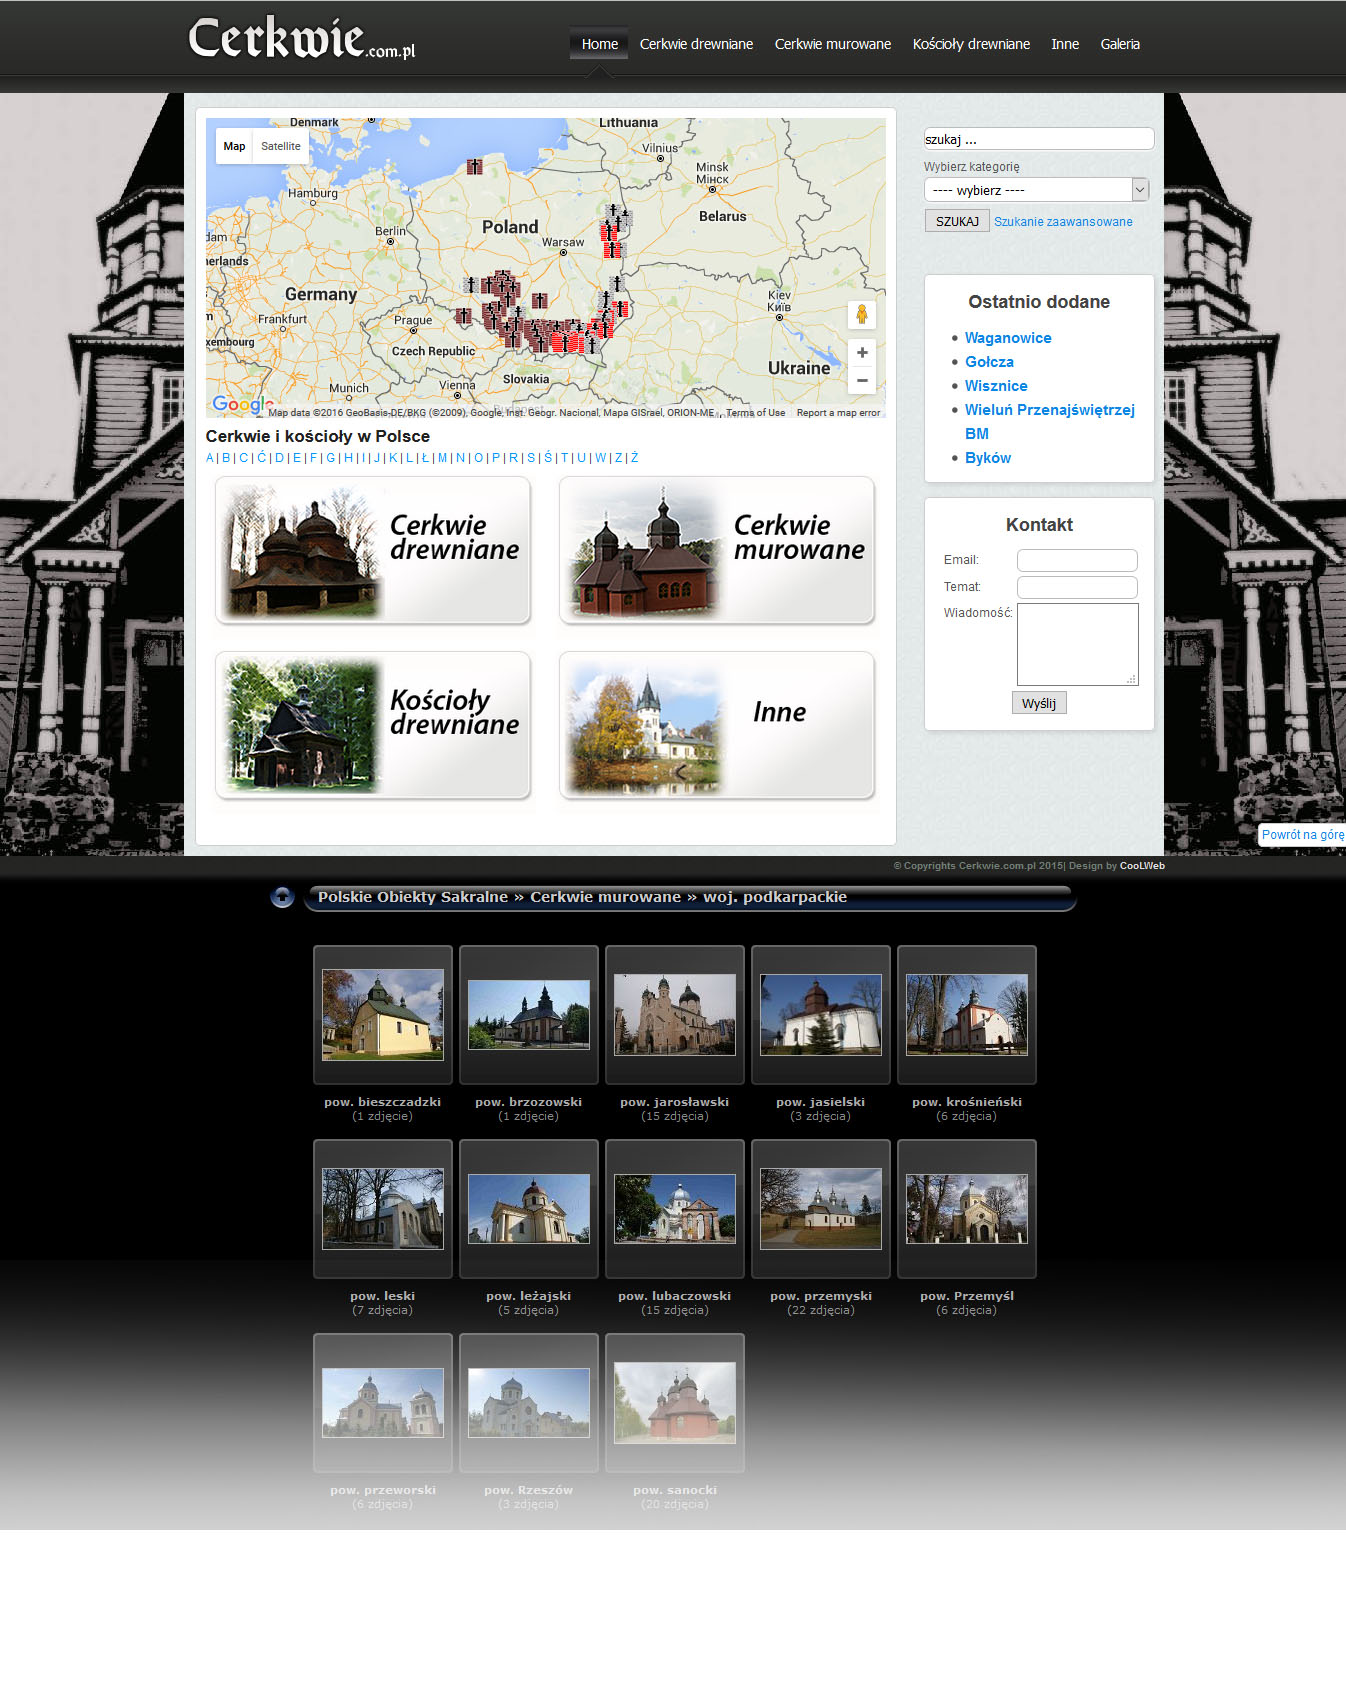Open the Home menu item
Viewport: 1346px width, 1708px height.
coord(599,44)
